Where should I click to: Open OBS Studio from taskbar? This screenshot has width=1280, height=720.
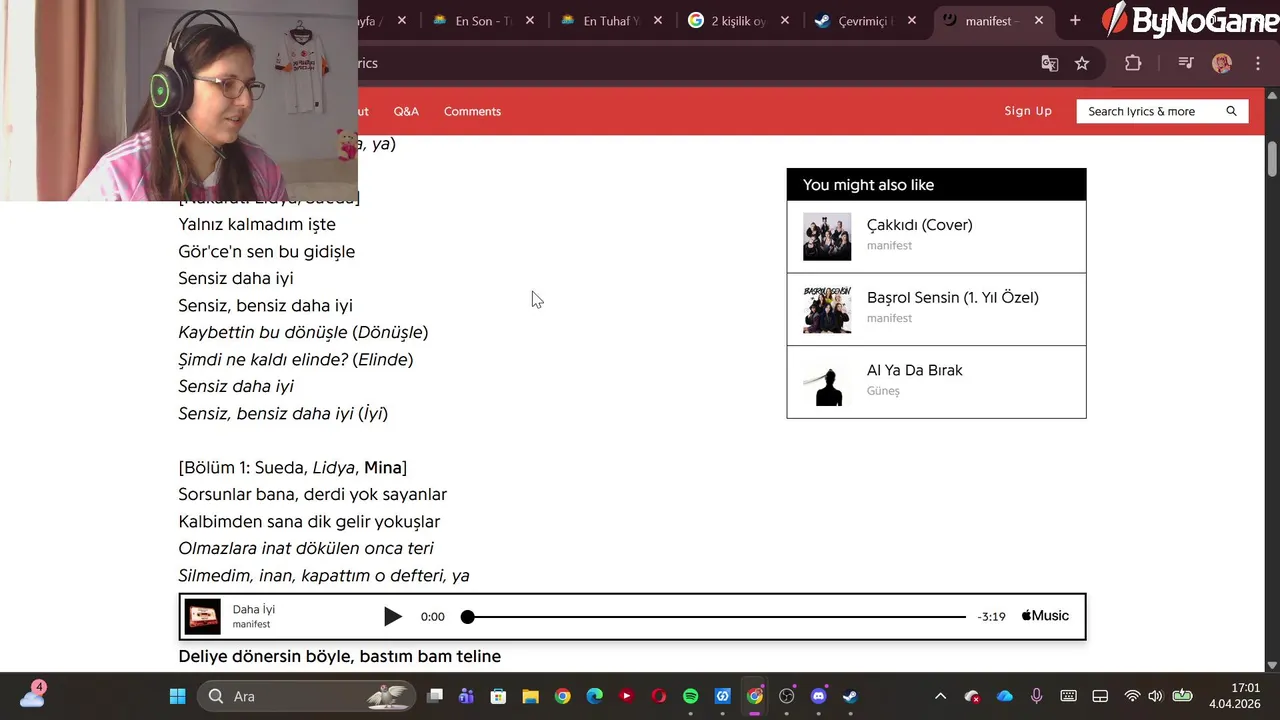pos(787,696)
